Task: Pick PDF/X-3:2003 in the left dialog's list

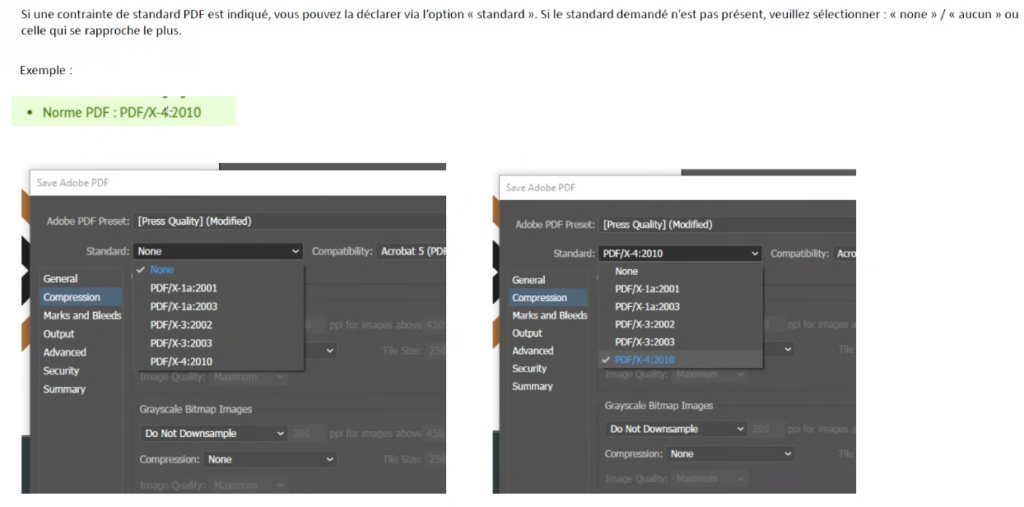Action: click(181, 343)
